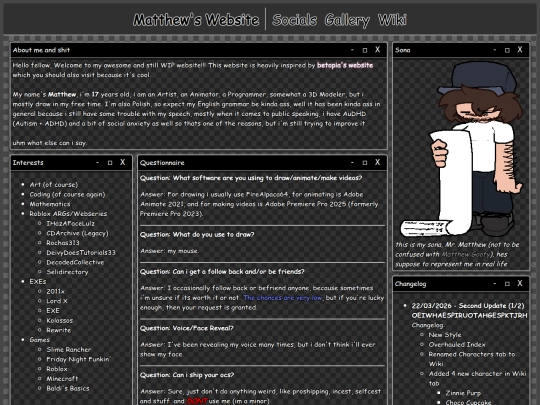Click the '22/03/2026 - Second Update' changelog entry
The width and height of the screenshot is (540, 405).
pos(468,306)
